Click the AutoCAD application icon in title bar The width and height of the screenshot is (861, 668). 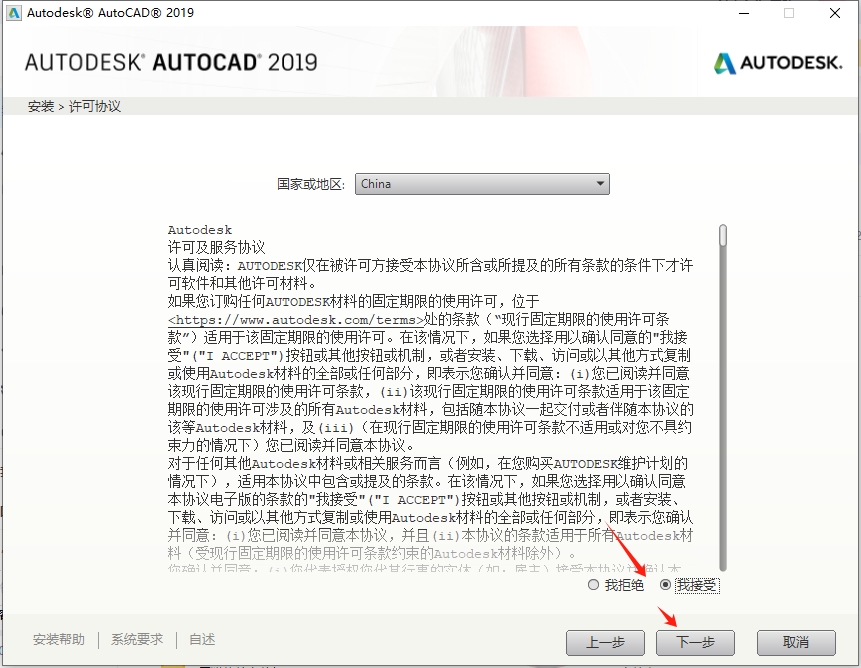pos(14,13)
